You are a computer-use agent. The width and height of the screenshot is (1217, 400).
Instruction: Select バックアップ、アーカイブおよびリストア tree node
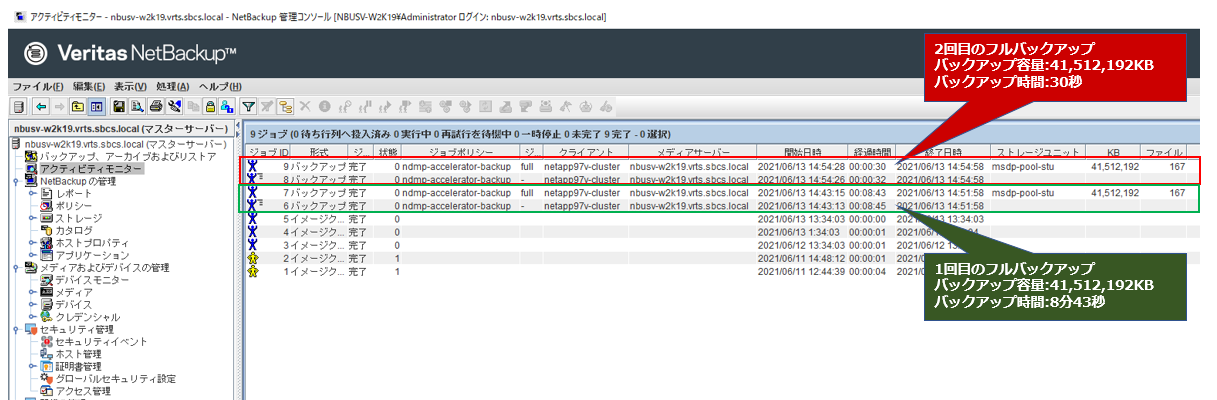coord(127,157)
